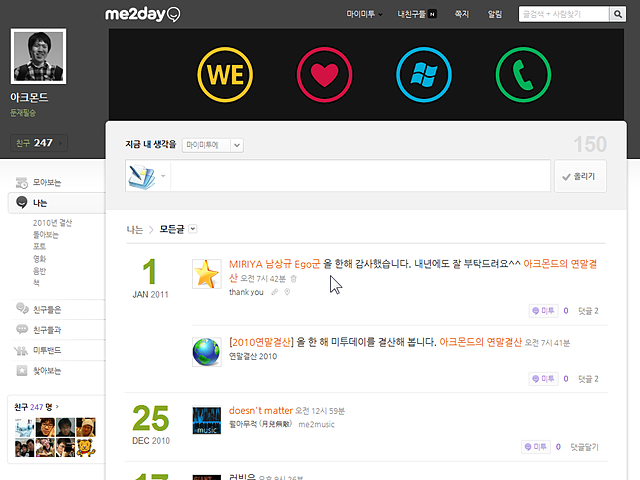Screen dimensions: 640x480
Task: Expand the 마이미투 top menu
Action: click(x=364, y=15)
